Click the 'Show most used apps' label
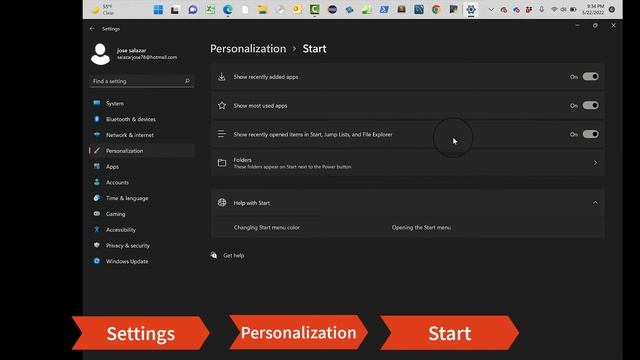 point(260,106)
